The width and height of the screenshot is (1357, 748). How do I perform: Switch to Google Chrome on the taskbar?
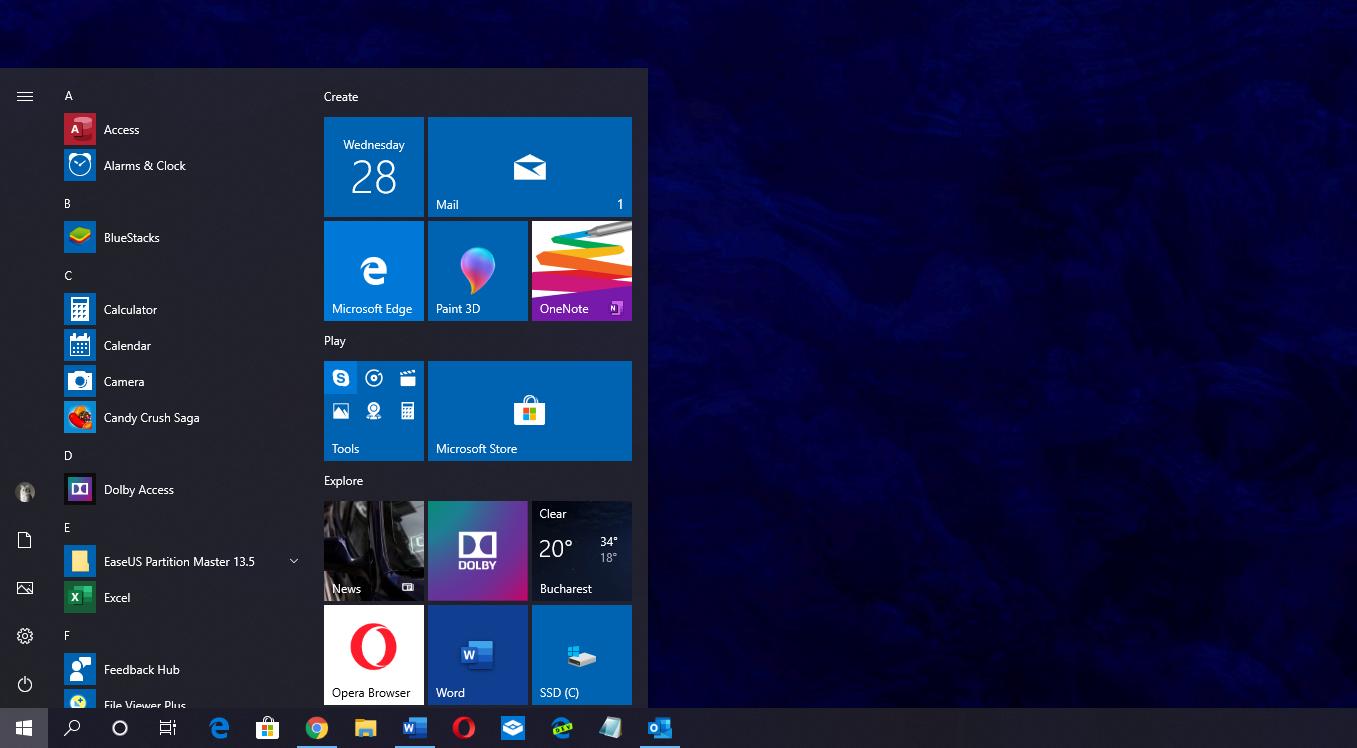coord(317,728)
